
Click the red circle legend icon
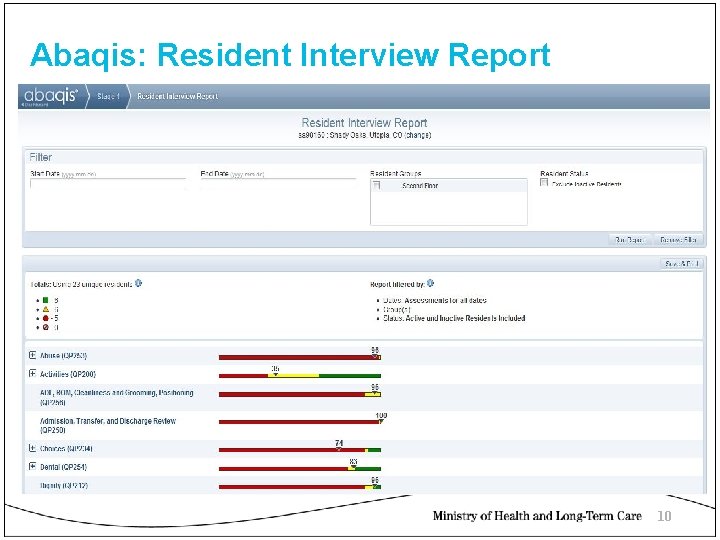click(45, 318)
